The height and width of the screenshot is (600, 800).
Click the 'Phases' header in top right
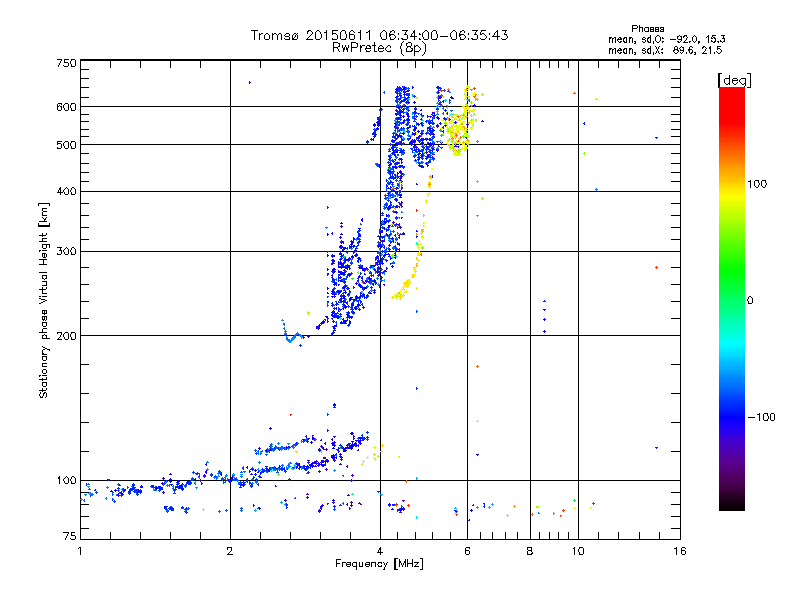[x=647, y=29]
